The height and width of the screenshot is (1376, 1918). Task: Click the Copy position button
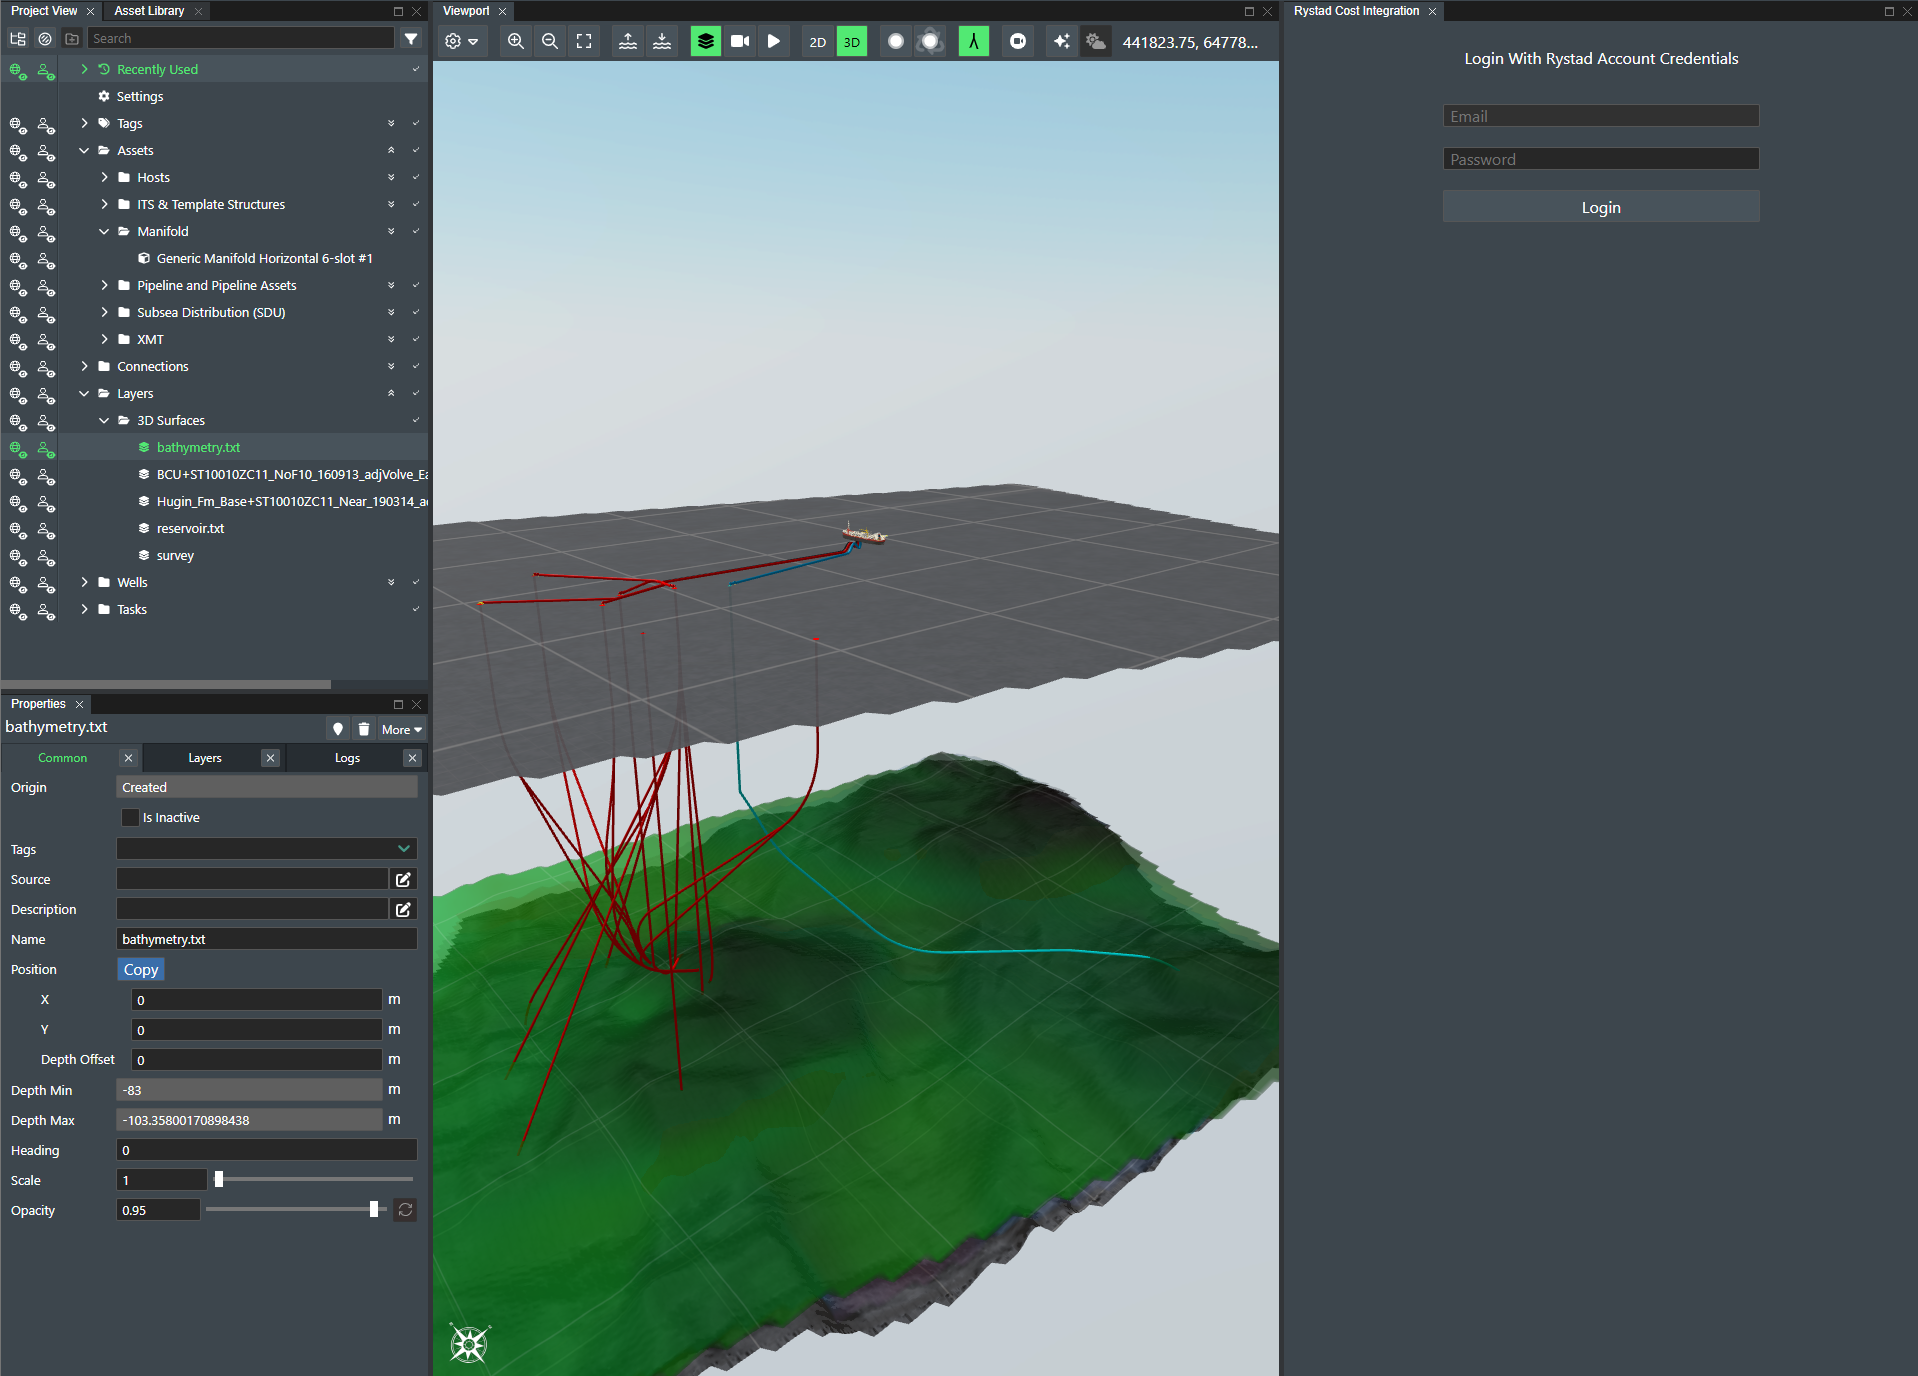141,969
